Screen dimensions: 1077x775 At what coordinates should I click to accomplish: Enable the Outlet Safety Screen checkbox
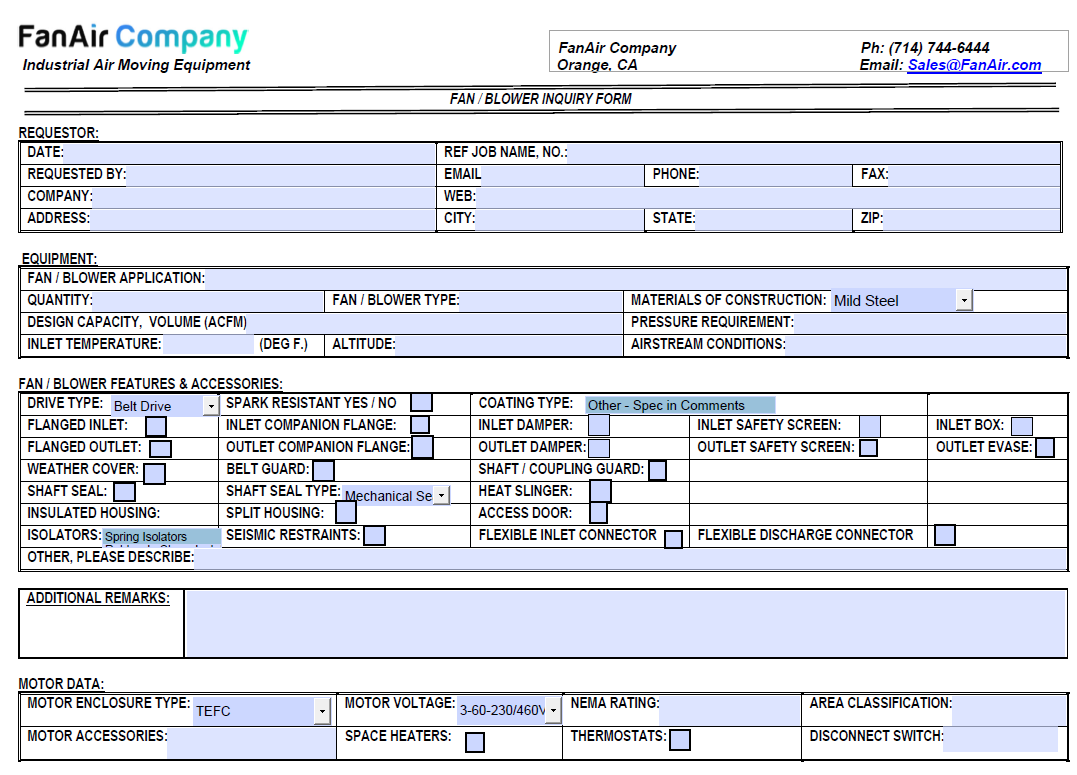click(x=869, y=448)
